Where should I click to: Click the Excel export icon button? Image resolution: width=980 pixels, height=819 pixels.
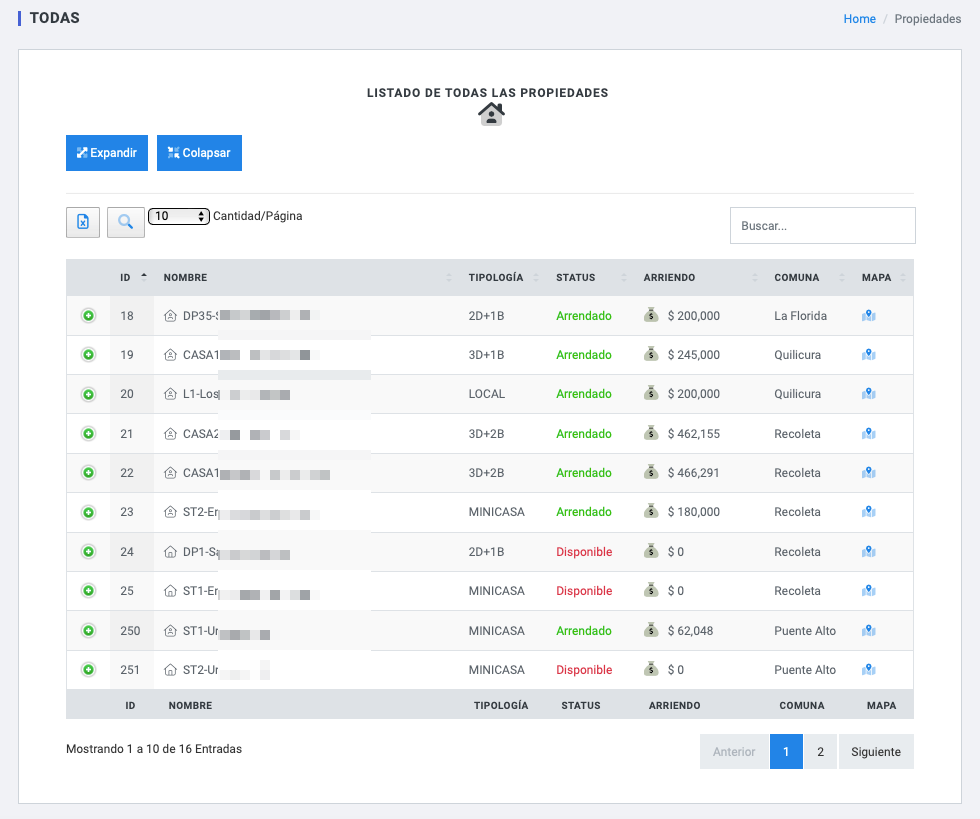tap(82, 222)
